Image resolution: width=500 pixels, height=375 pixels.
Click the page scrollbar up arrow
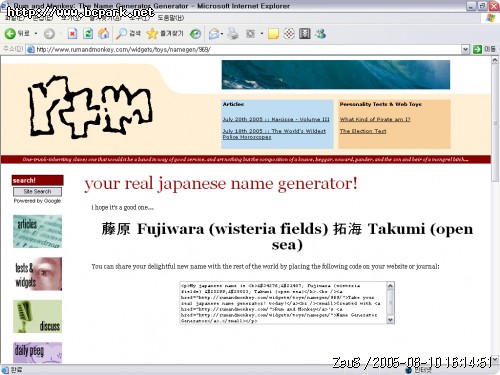pyautogui.click(x=495, y=60)
